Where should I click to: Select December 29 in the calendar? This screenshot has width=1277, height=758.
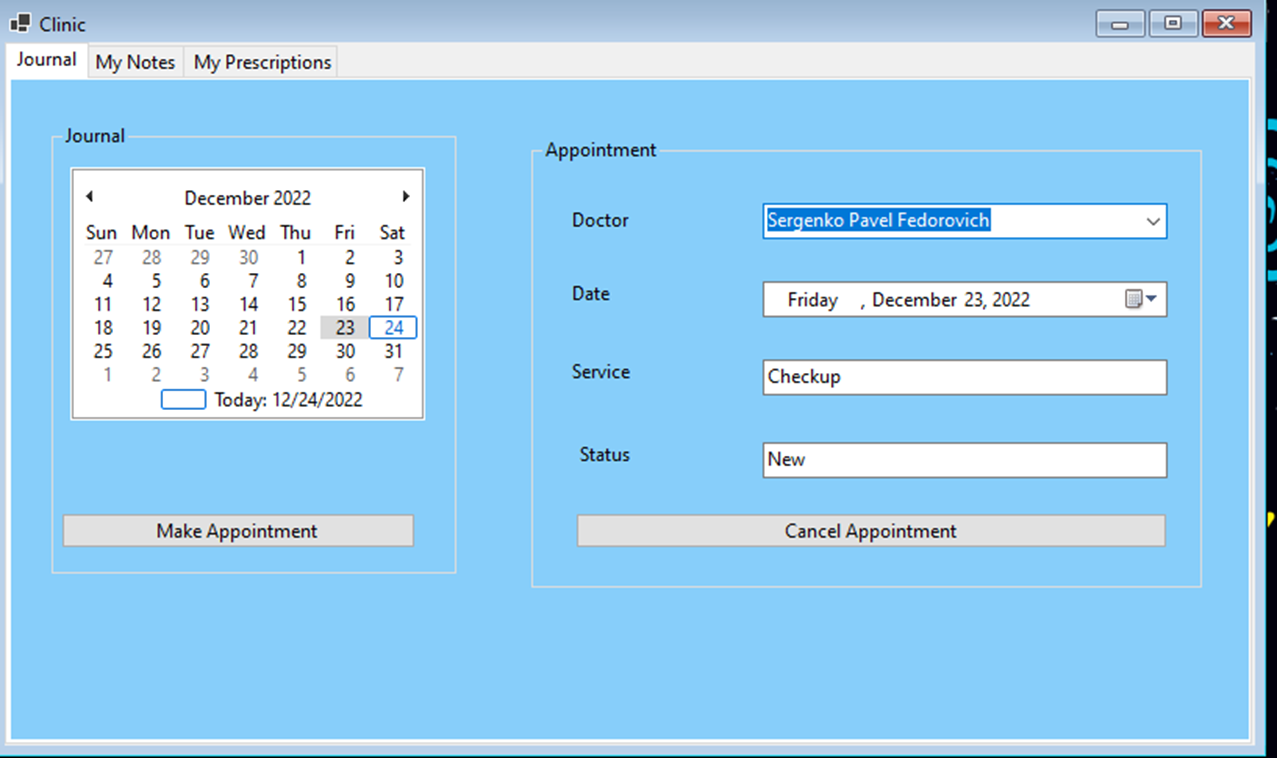coord(297,351)
